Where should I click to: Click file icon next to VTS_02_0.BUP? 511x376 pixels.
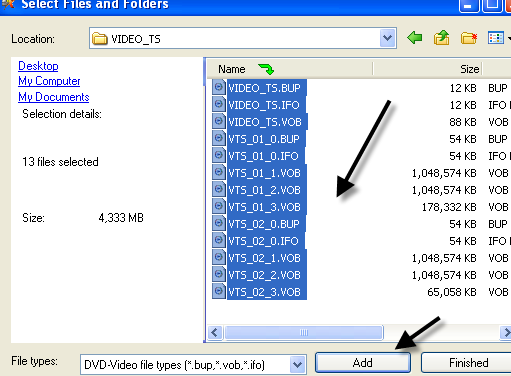pyautogui.click(x=219, y=223)
